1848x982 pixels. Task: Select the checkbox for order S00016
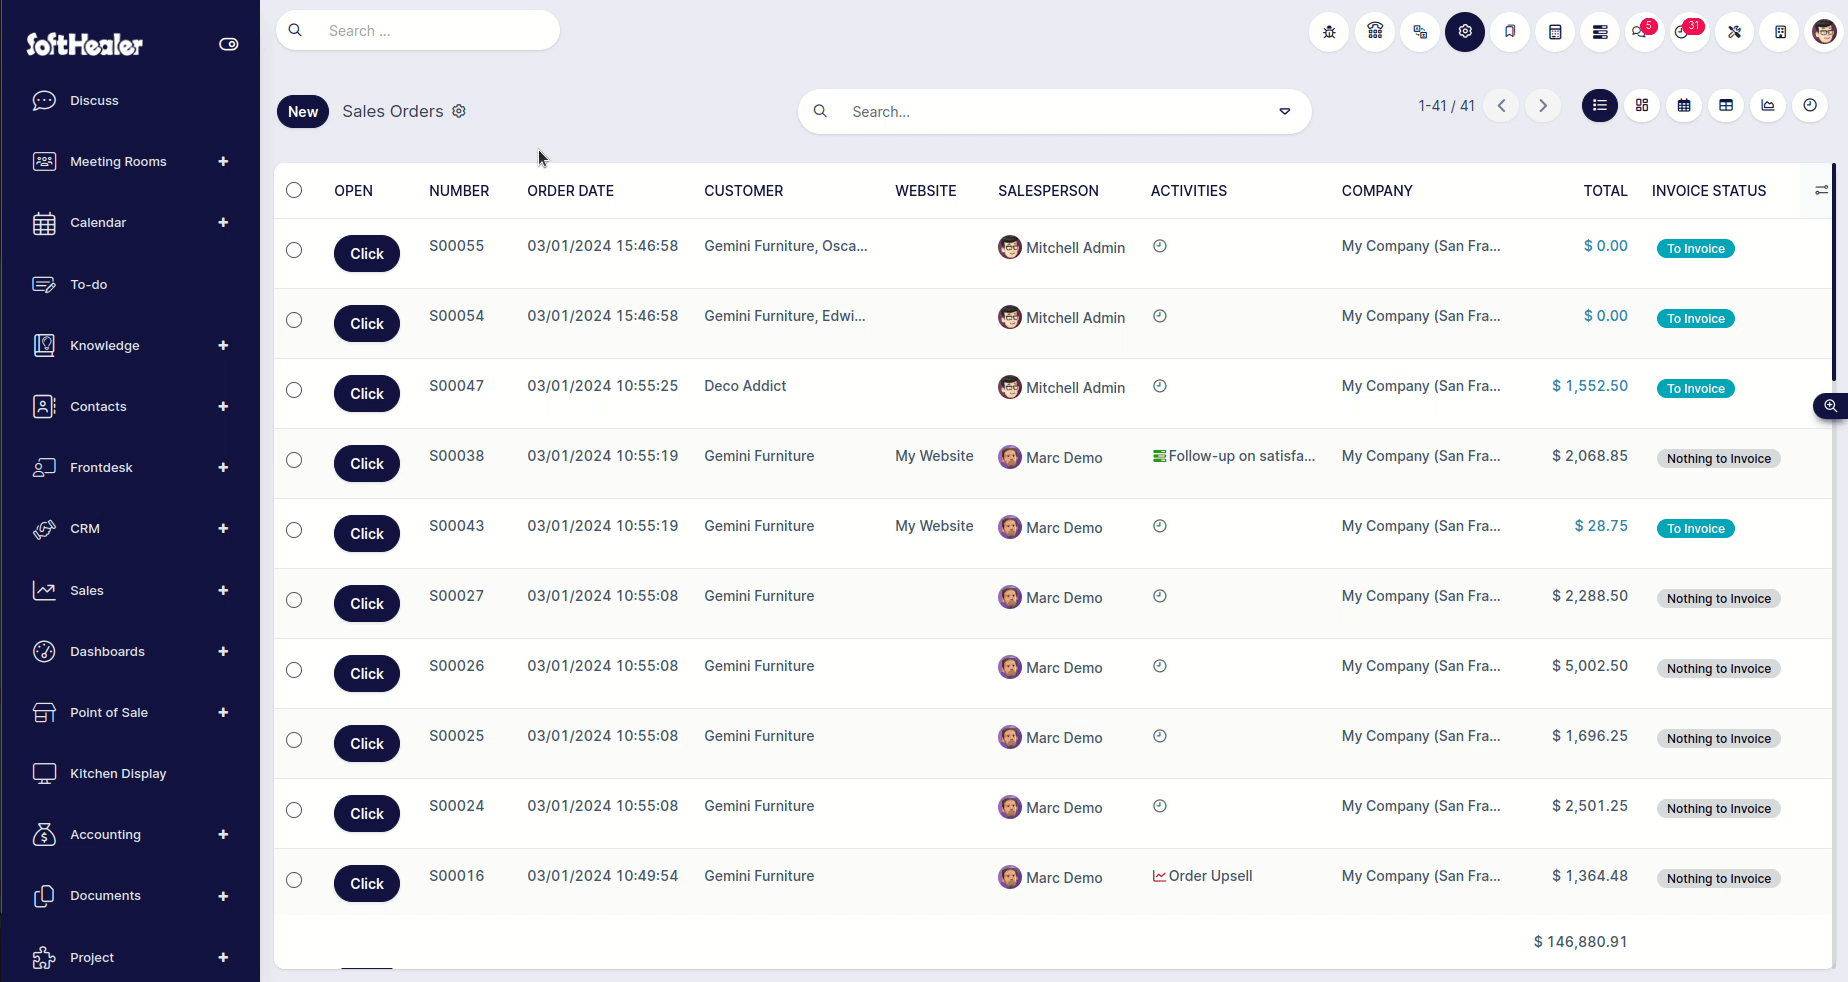(294, 880)
